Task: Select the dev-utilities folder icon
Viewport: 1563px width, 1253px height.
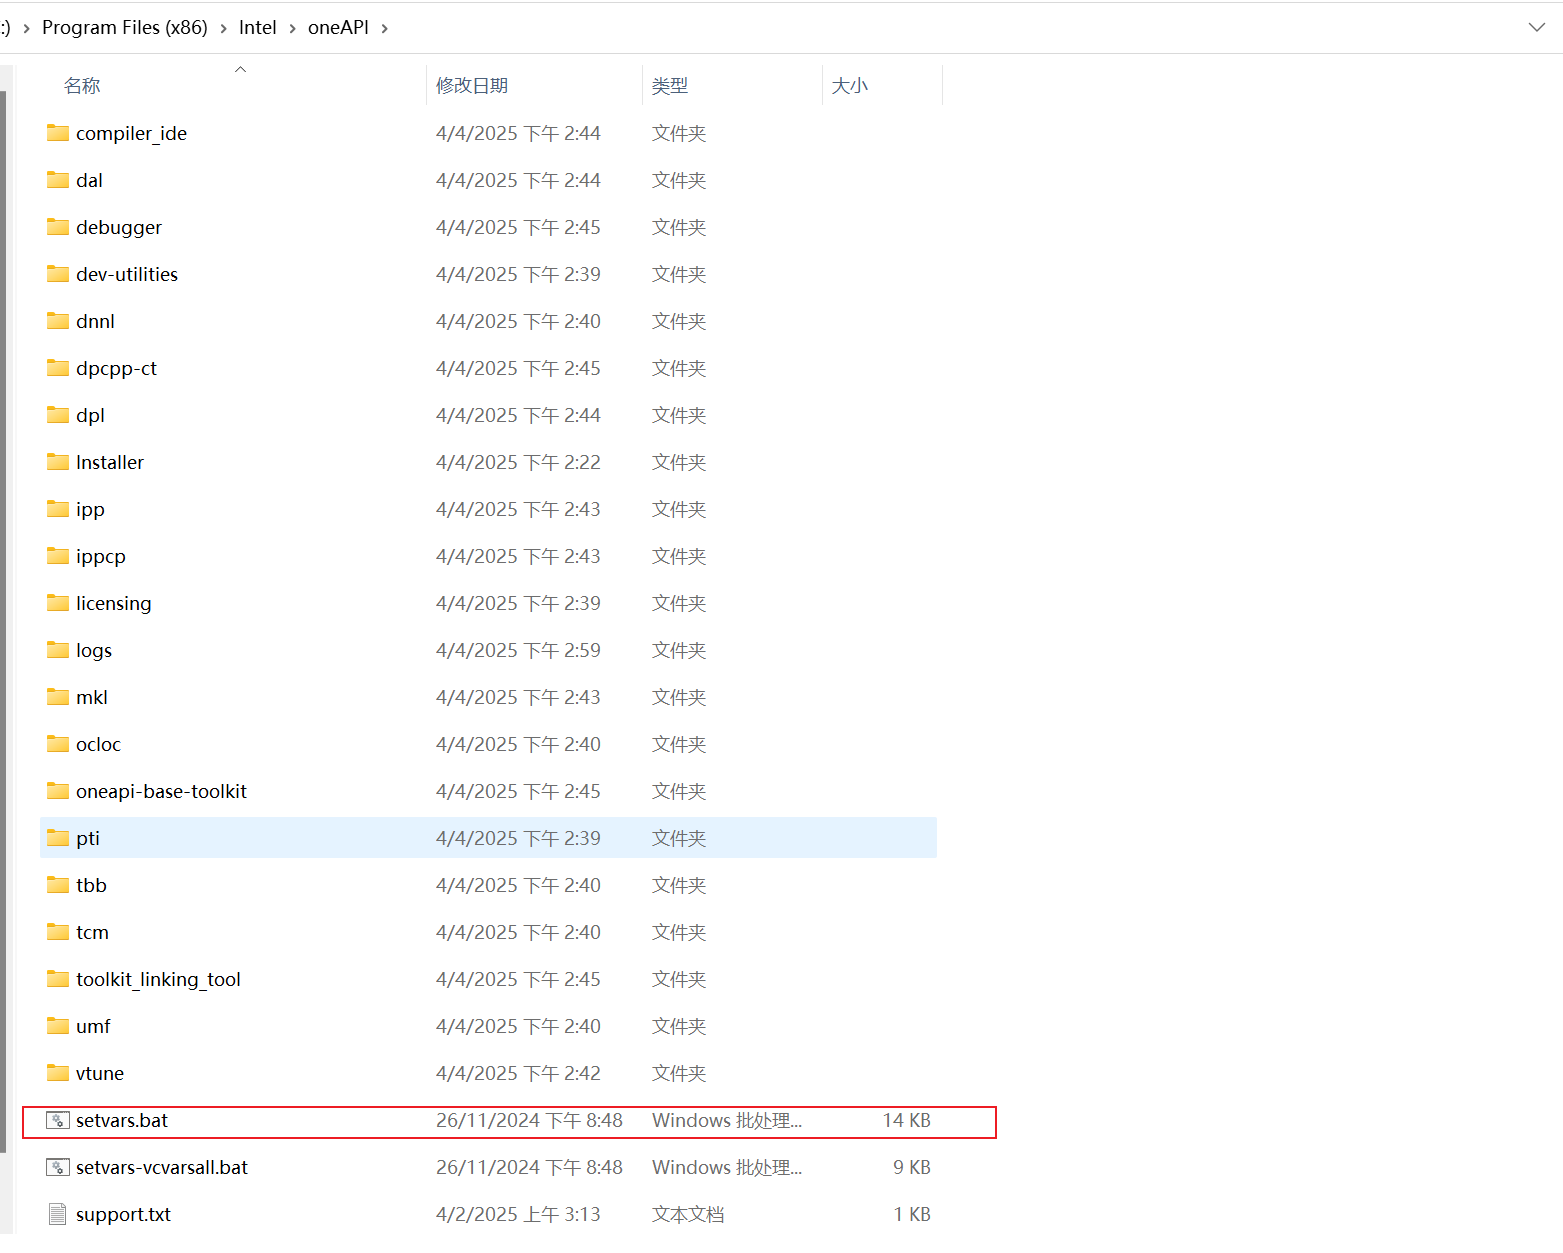Action: coord(58,274)
